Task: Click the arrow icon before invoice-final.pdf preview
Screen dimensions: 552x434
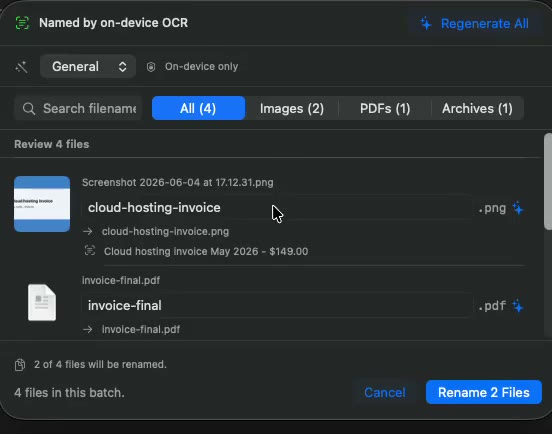Action: (x=88, y=329)
